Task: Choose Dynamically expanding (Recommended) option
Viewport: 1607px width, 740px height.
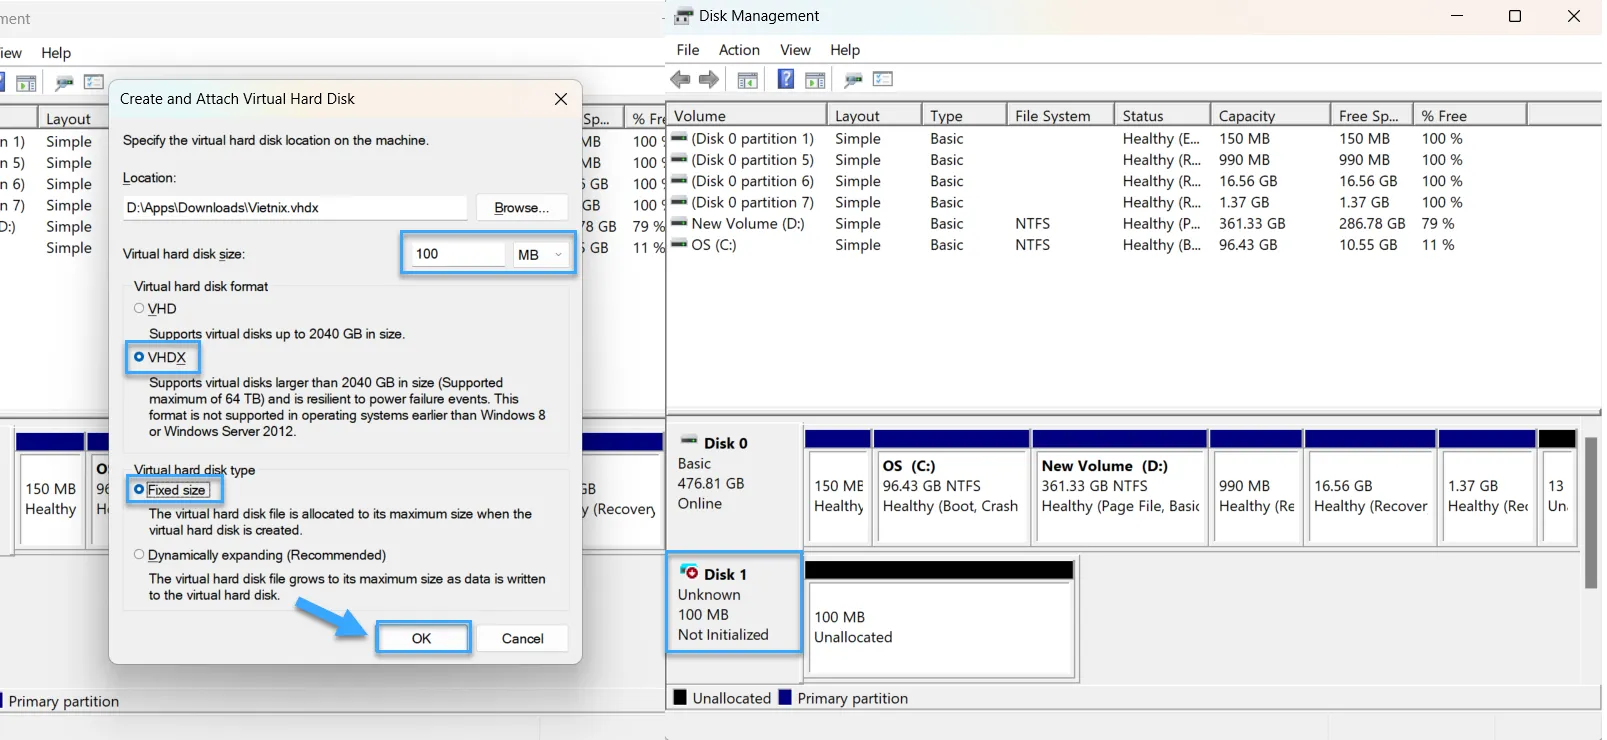Action: pos(139,554)
